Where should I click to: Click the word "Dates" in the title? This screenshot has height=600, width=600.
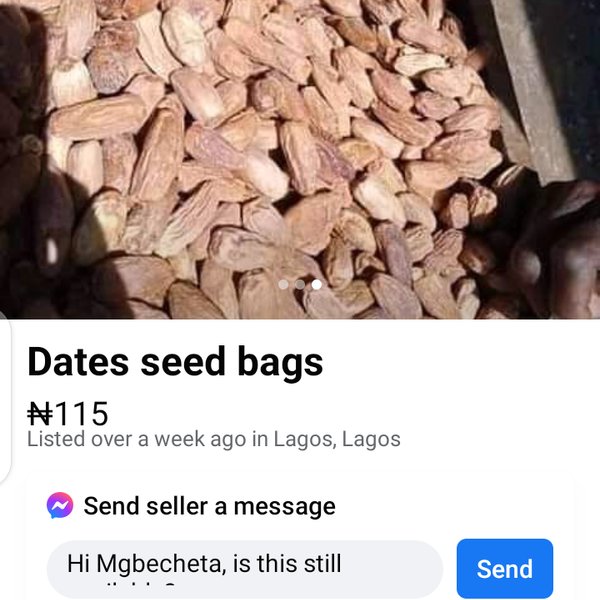click(x=79, y=362)
